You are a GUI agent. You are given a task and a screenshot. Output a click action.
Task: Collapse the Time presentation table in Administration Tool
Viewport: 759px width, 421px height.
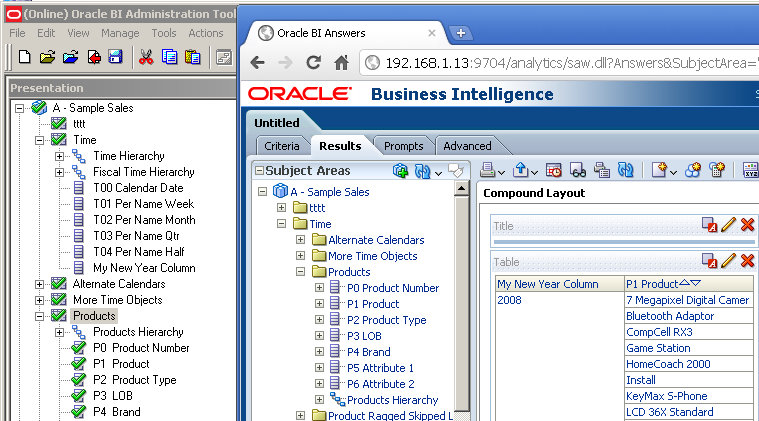tap(39, 140)
